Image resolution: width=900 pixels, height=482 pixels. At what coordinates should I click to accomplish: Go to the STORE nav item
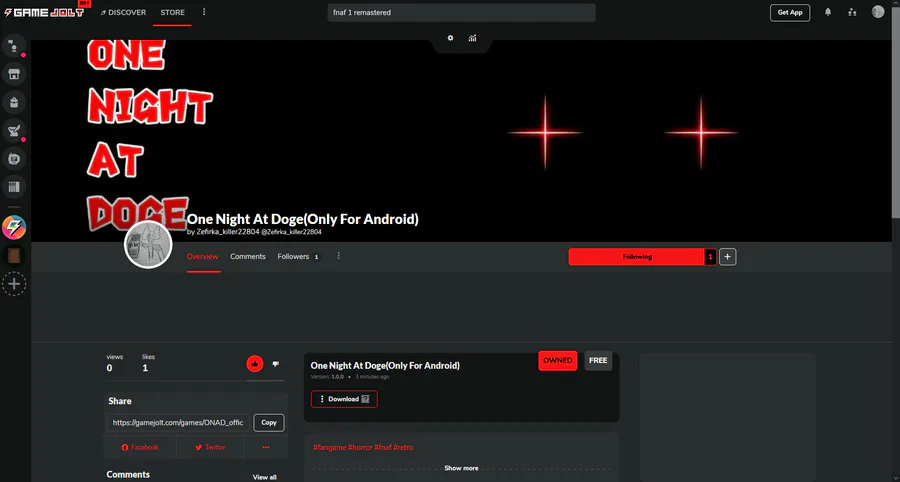coord(173,12)
